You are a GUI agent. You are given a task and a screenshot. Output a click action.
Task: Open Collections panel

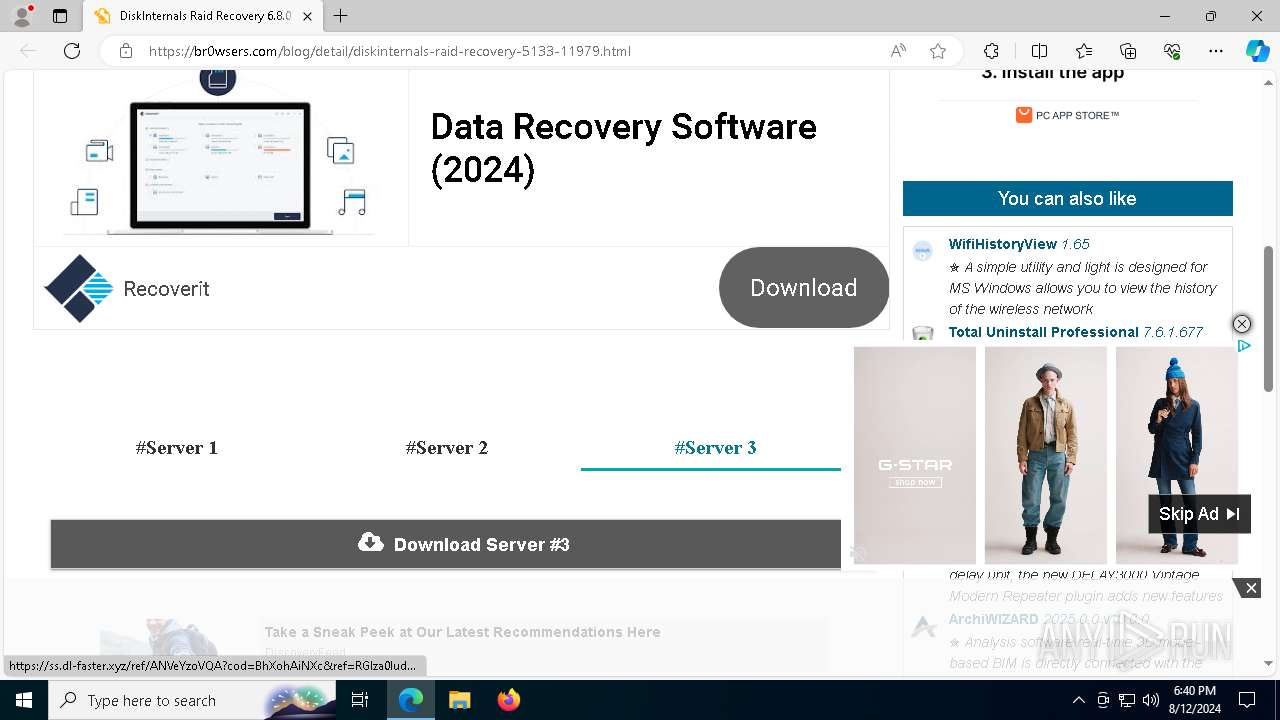pos(1128,51)
